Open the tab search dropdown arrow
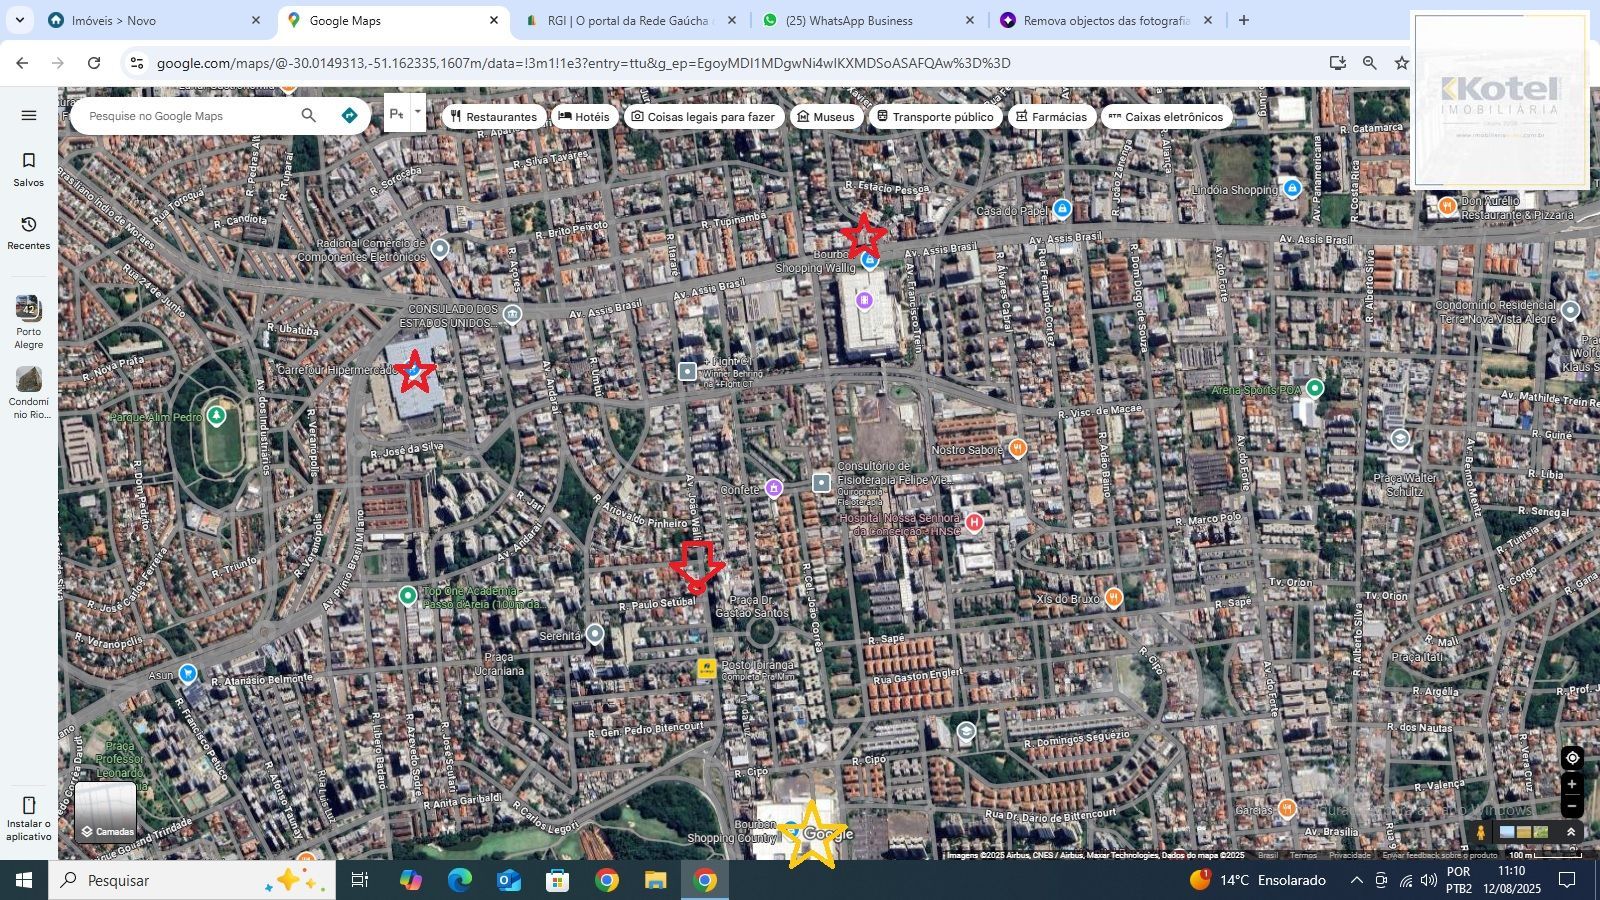The height and width of the screenshot is (900, 1600). tap(19, 20)
